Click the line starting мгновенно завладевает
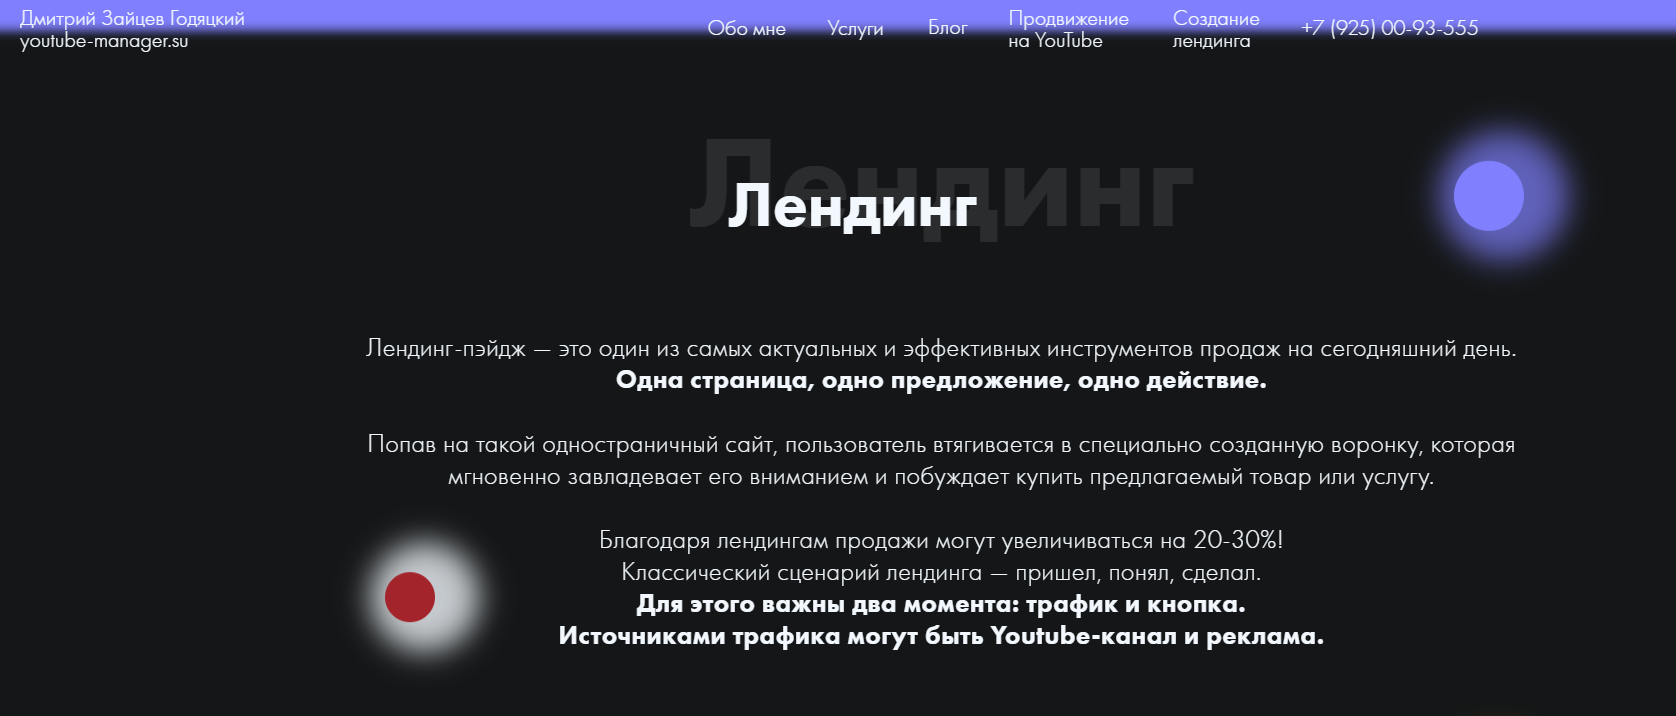Viewport: 1676px width, 716px height. pyautogui.click(x=940, y=477)
